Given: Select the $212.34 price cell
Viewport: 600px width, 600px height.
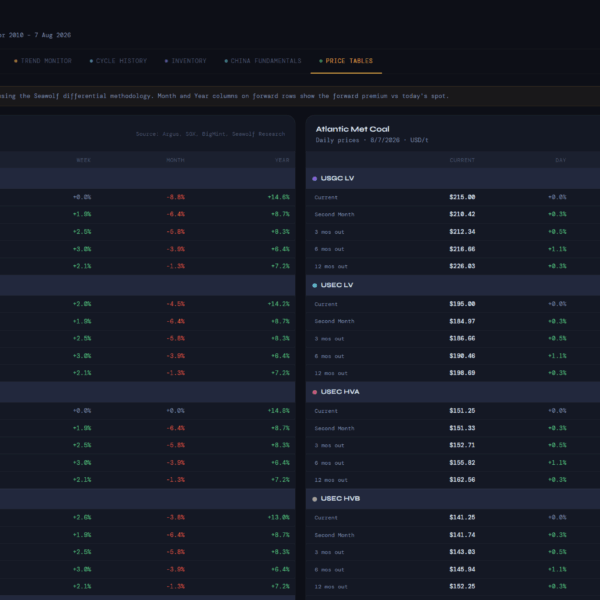Looking at the screenshot, I should tap(462, 232).
